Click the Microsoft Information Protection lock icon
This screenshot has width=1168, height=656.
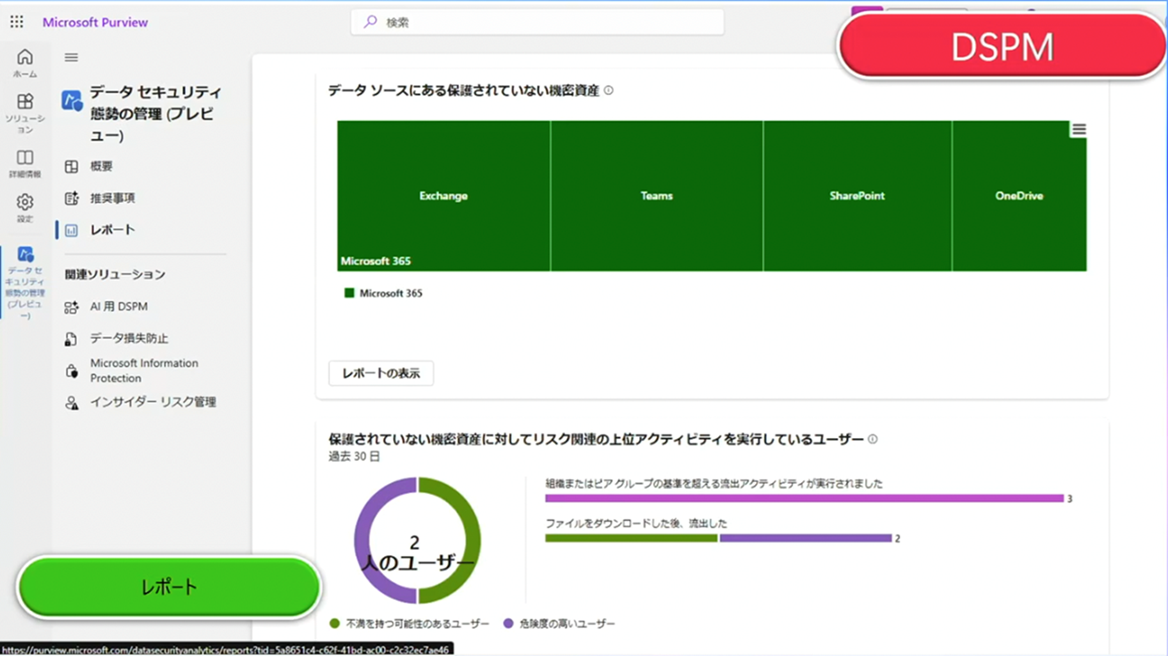click(72, 371)
